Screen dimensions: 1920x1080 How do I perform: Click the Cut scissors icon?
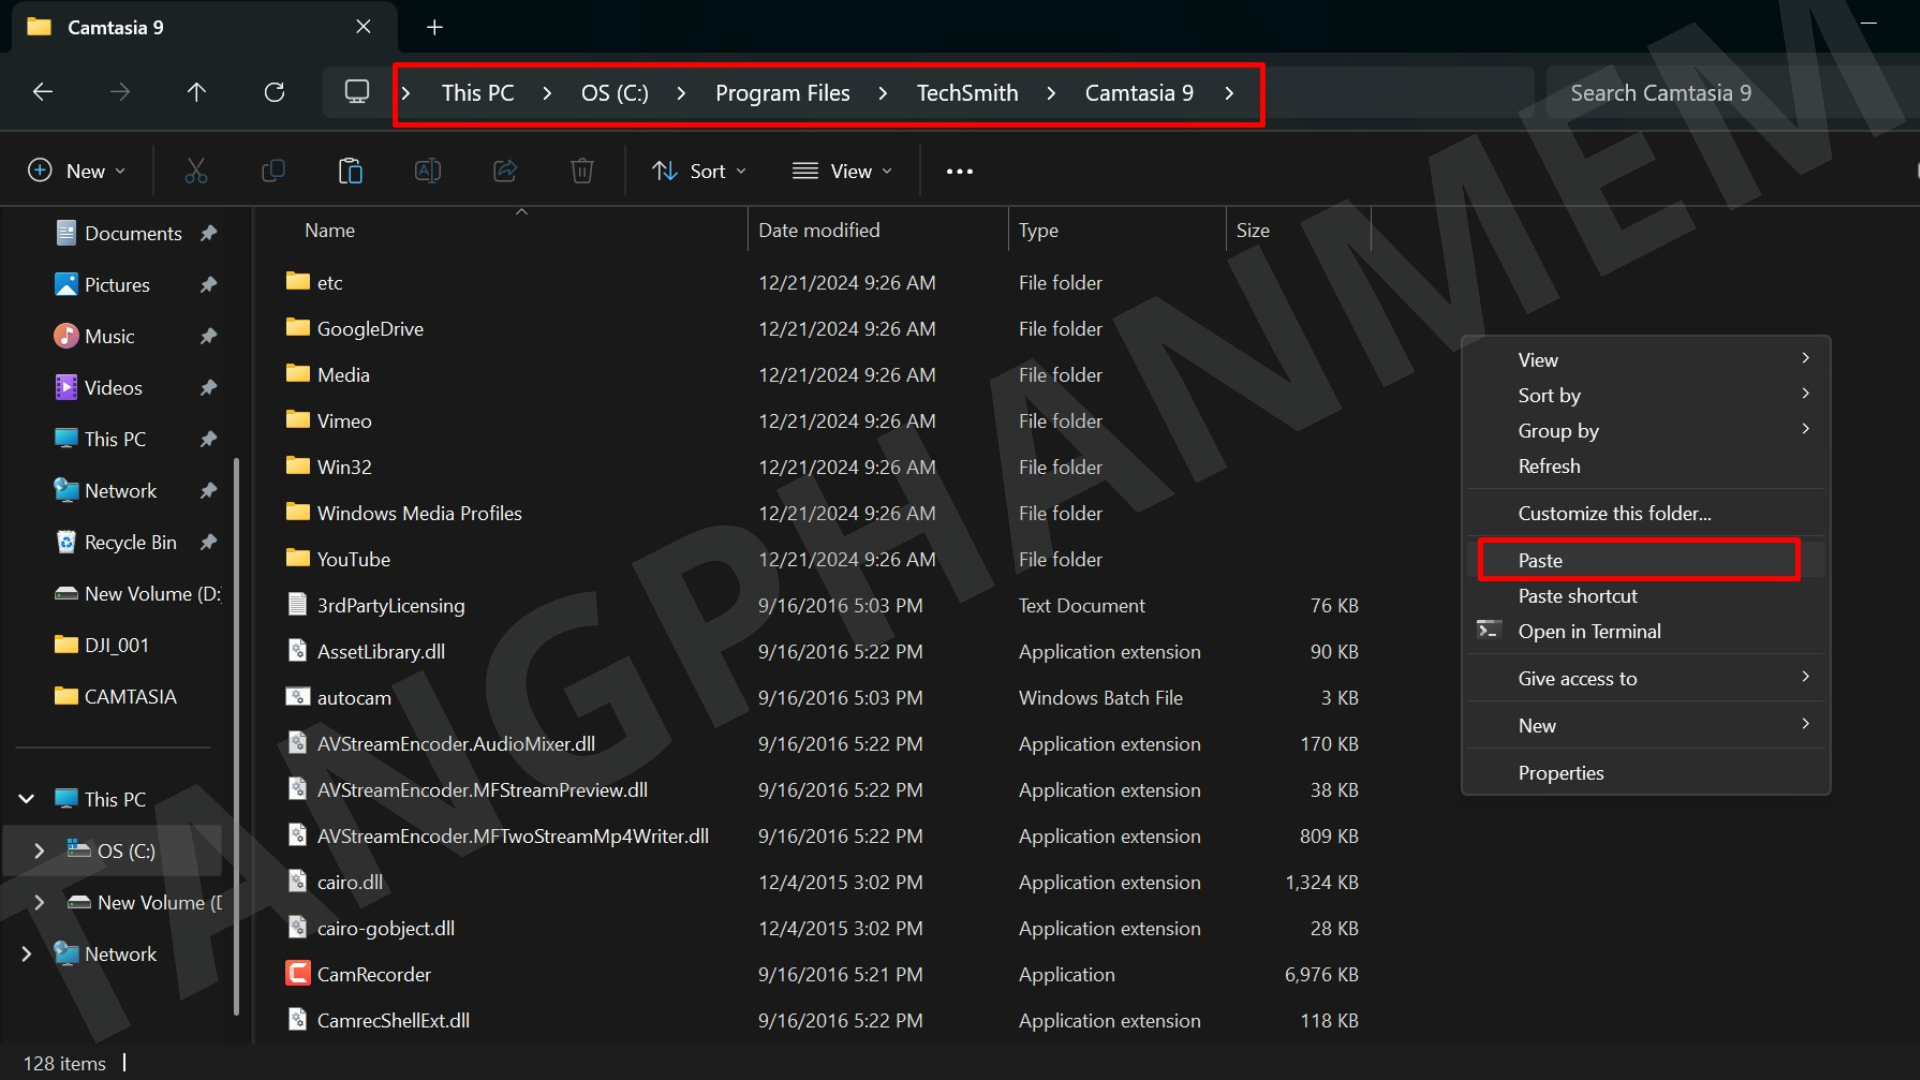pyautogui.click(x=196, y=171)
